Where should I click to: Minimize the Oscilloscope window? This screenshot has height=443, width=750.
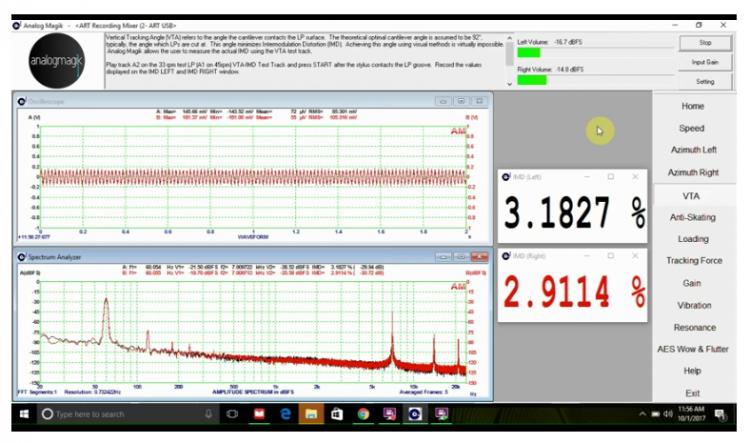[x=443, y=101]
